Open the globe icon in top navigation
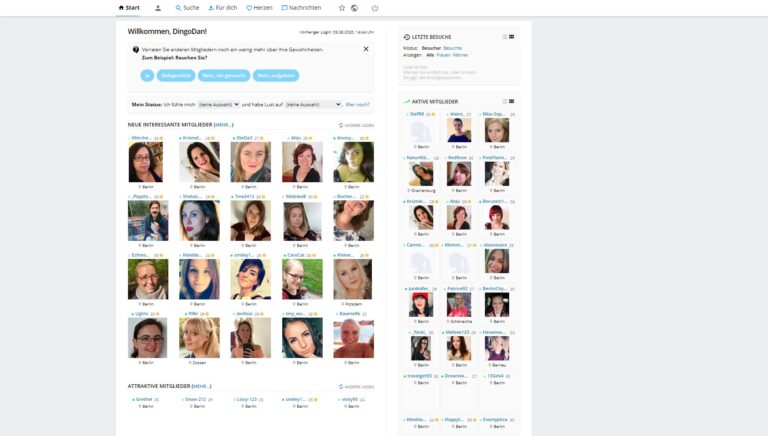Screen dimensions: 768x436 tap(355, 8)
